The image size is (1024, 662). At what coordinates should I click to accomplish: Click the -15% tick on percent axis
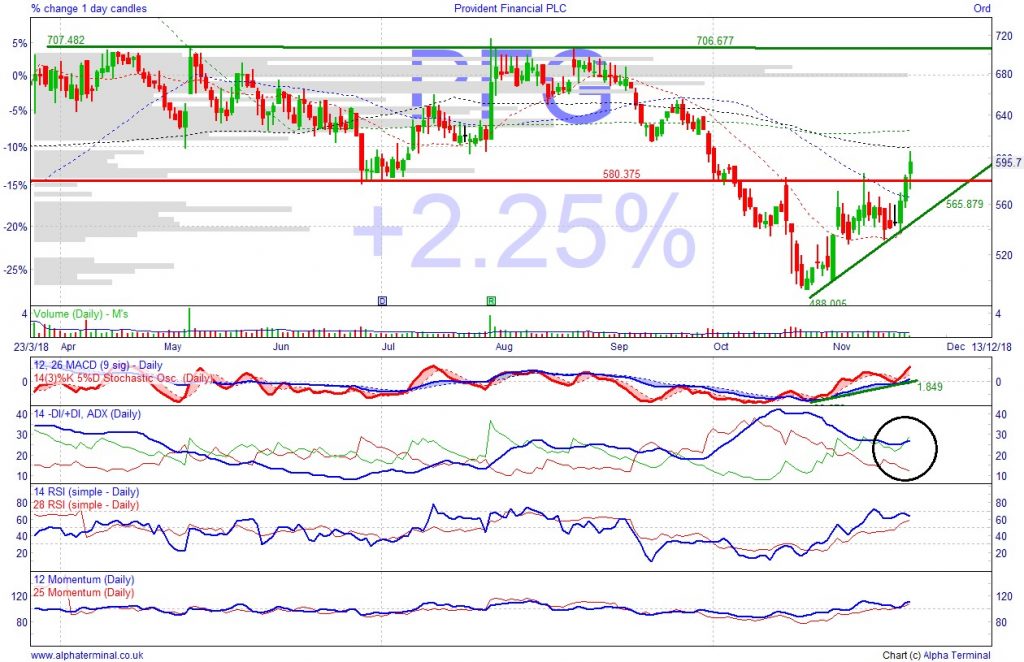[16, 185]
